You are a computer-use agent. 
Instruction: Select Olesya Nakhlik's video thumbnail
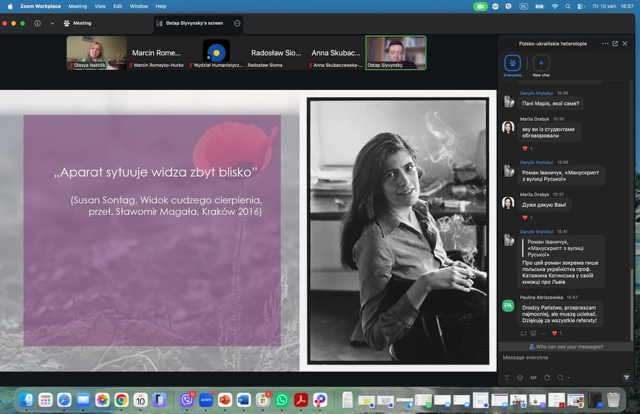point(97,53)
